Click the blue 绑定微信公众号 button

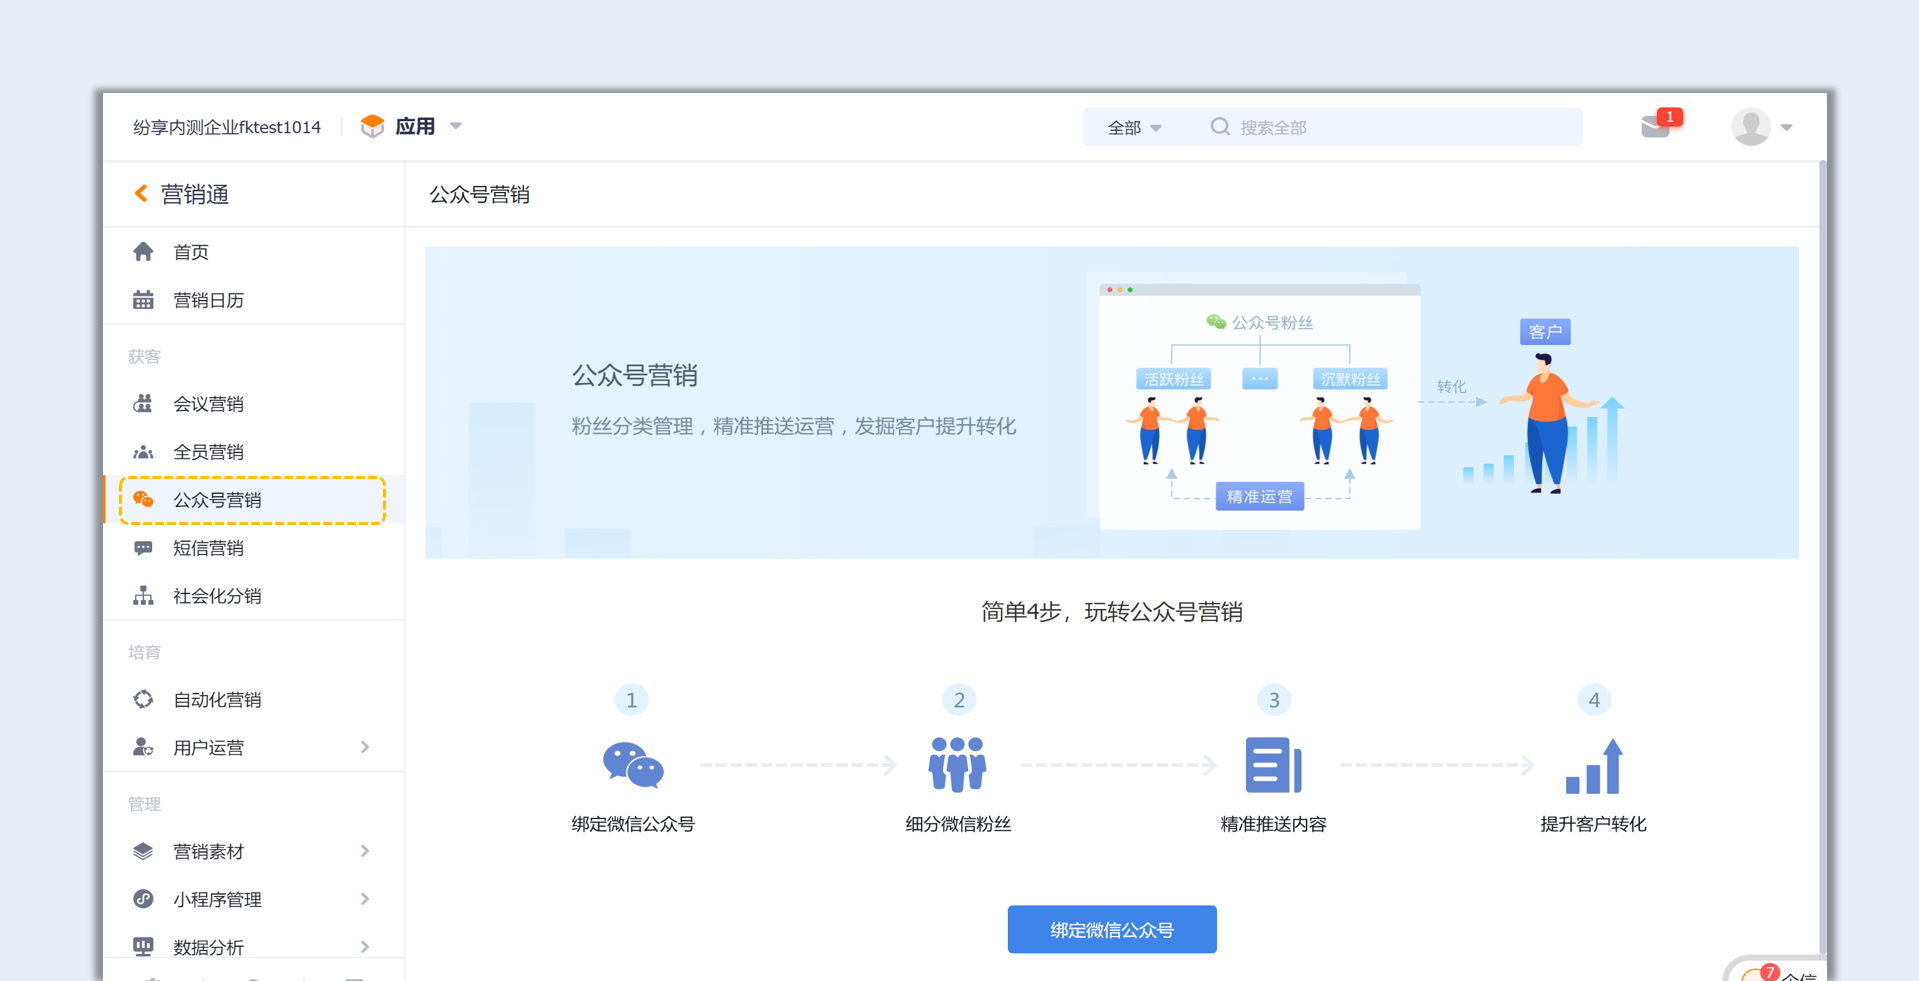1112,929
